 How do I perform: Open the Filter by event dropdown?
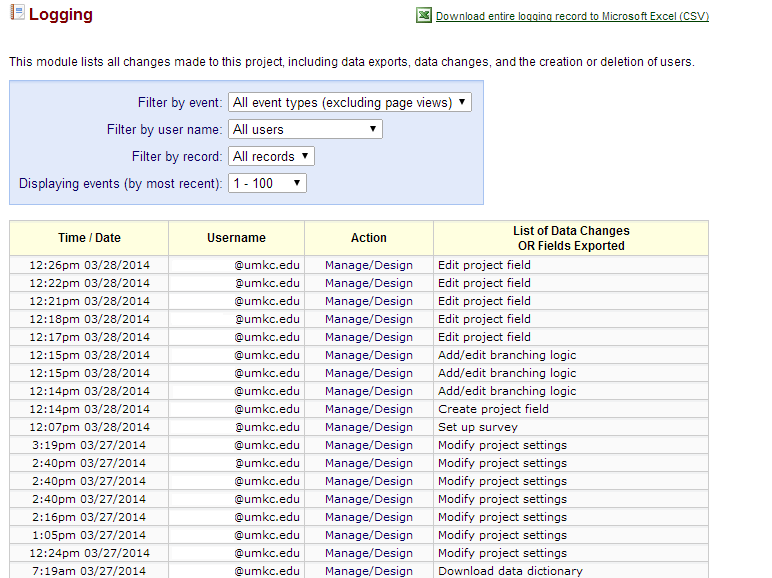pos(349,102)
